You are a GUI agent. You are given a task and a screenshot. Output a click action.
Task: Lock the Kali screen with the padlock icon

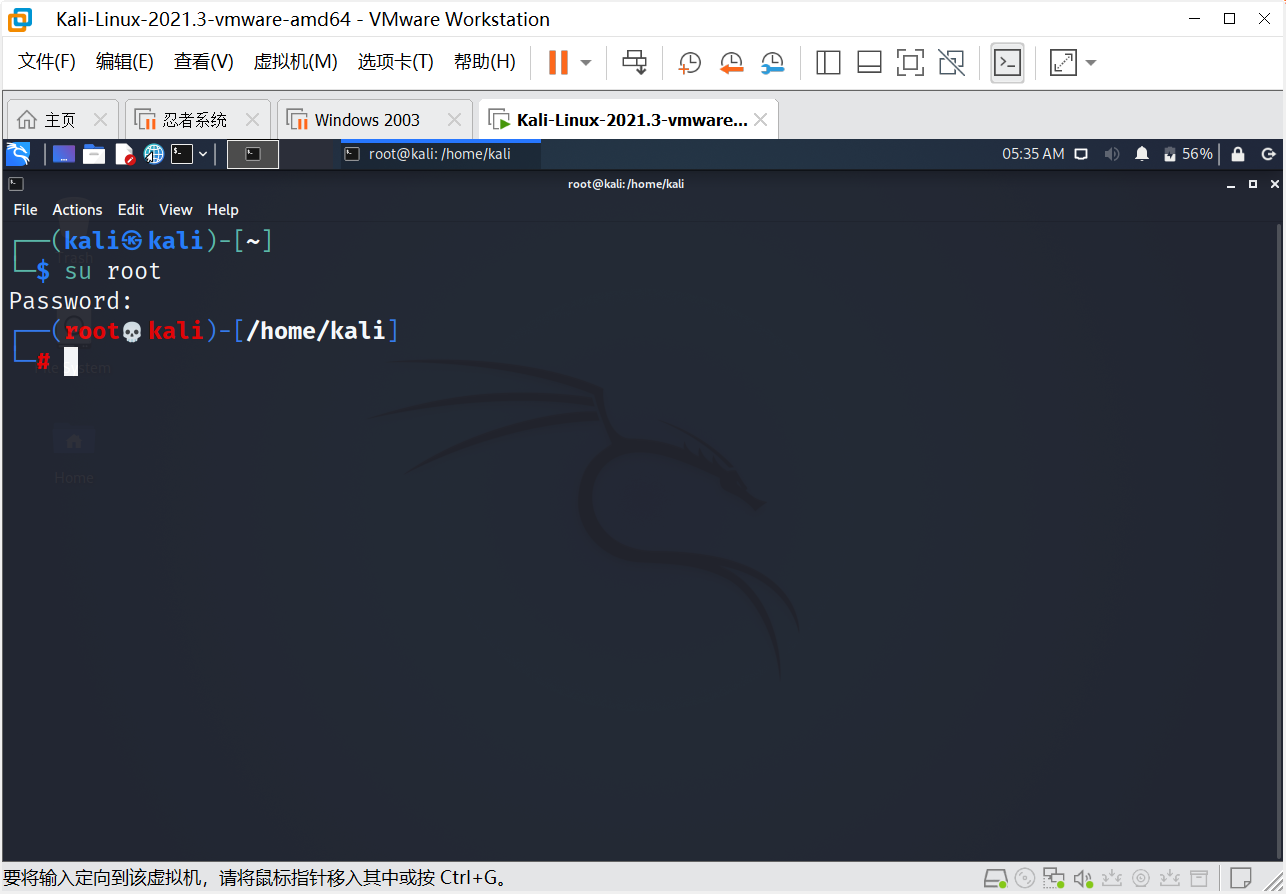click(1238, 154)
